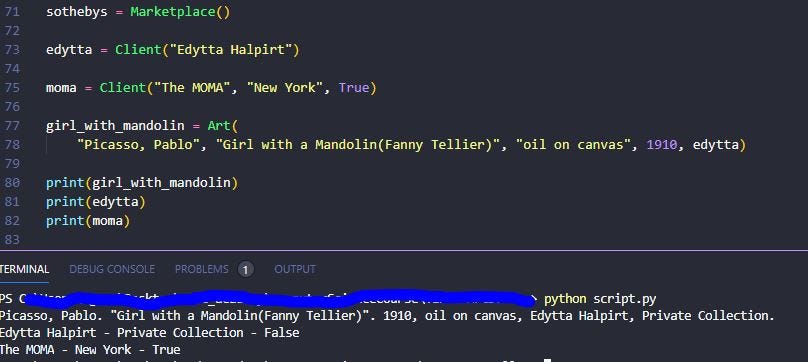Click line number 80 in the gutter
The width and height of the screenshot is (808, 362).
click(11, 183)
